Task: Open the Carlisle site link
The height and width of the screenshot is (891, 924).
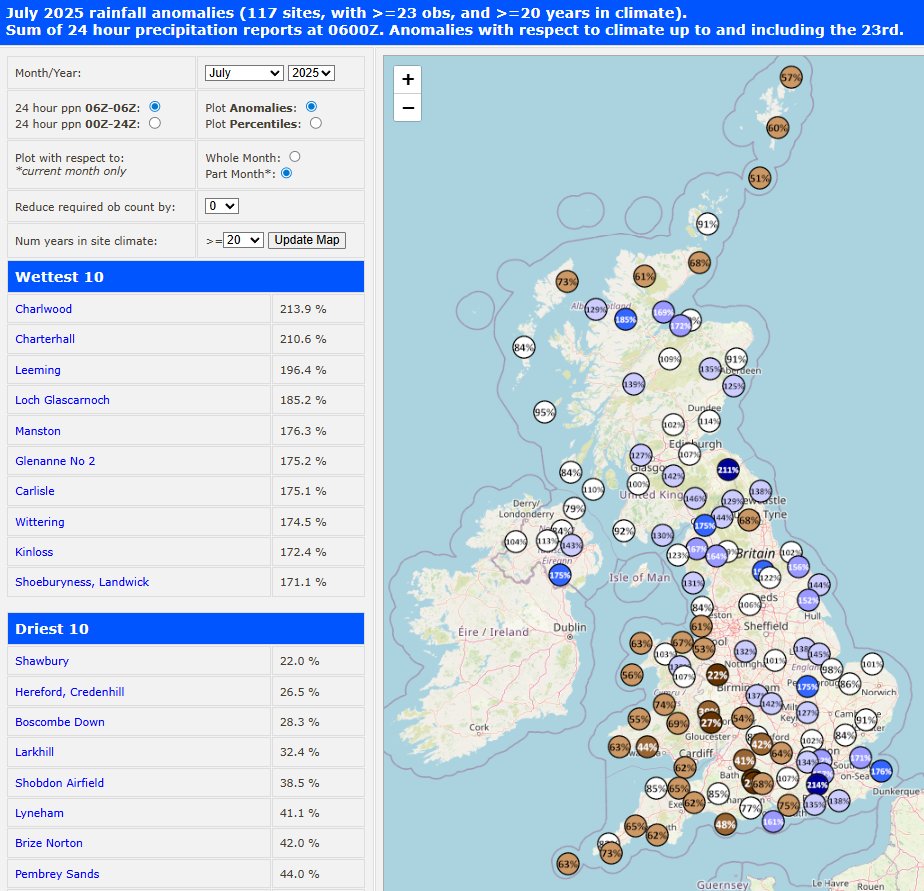Action: (x=35, y=491)
